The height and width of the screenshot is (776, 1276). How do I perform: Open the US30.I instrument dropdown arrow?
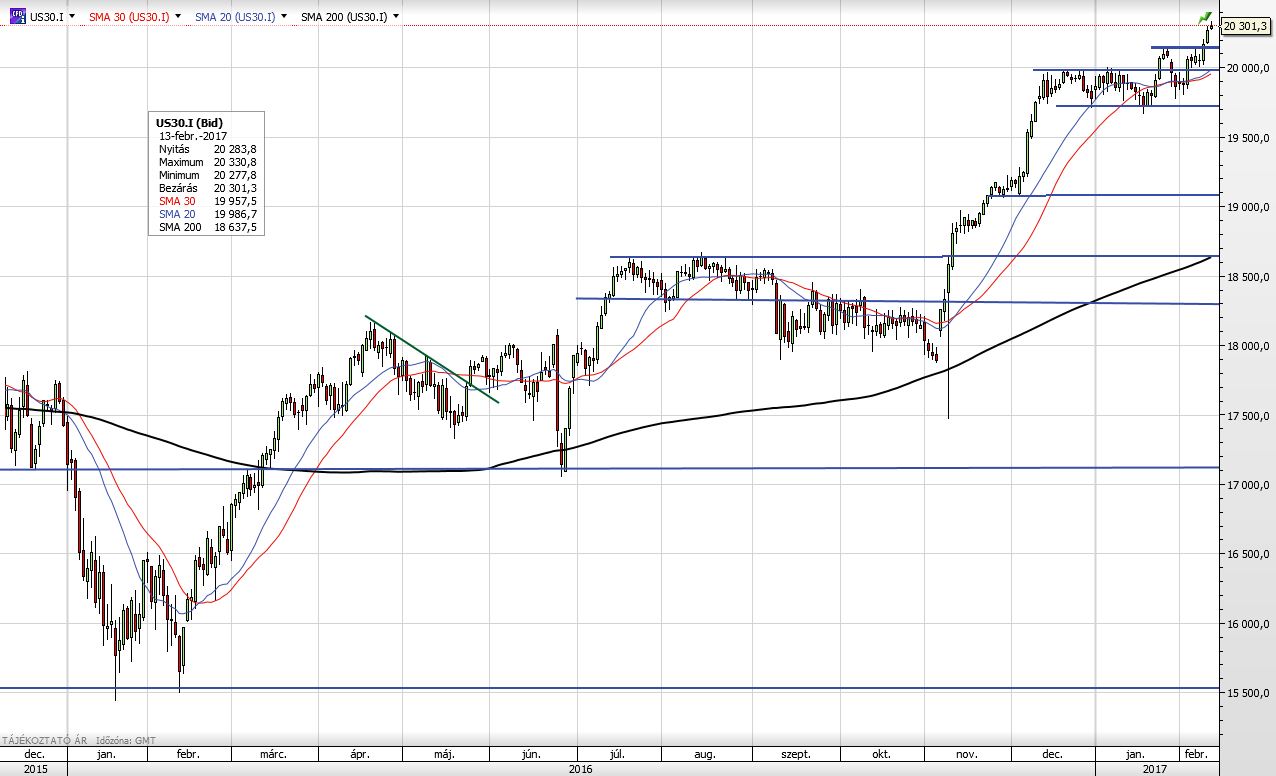(x=73, y=17)
